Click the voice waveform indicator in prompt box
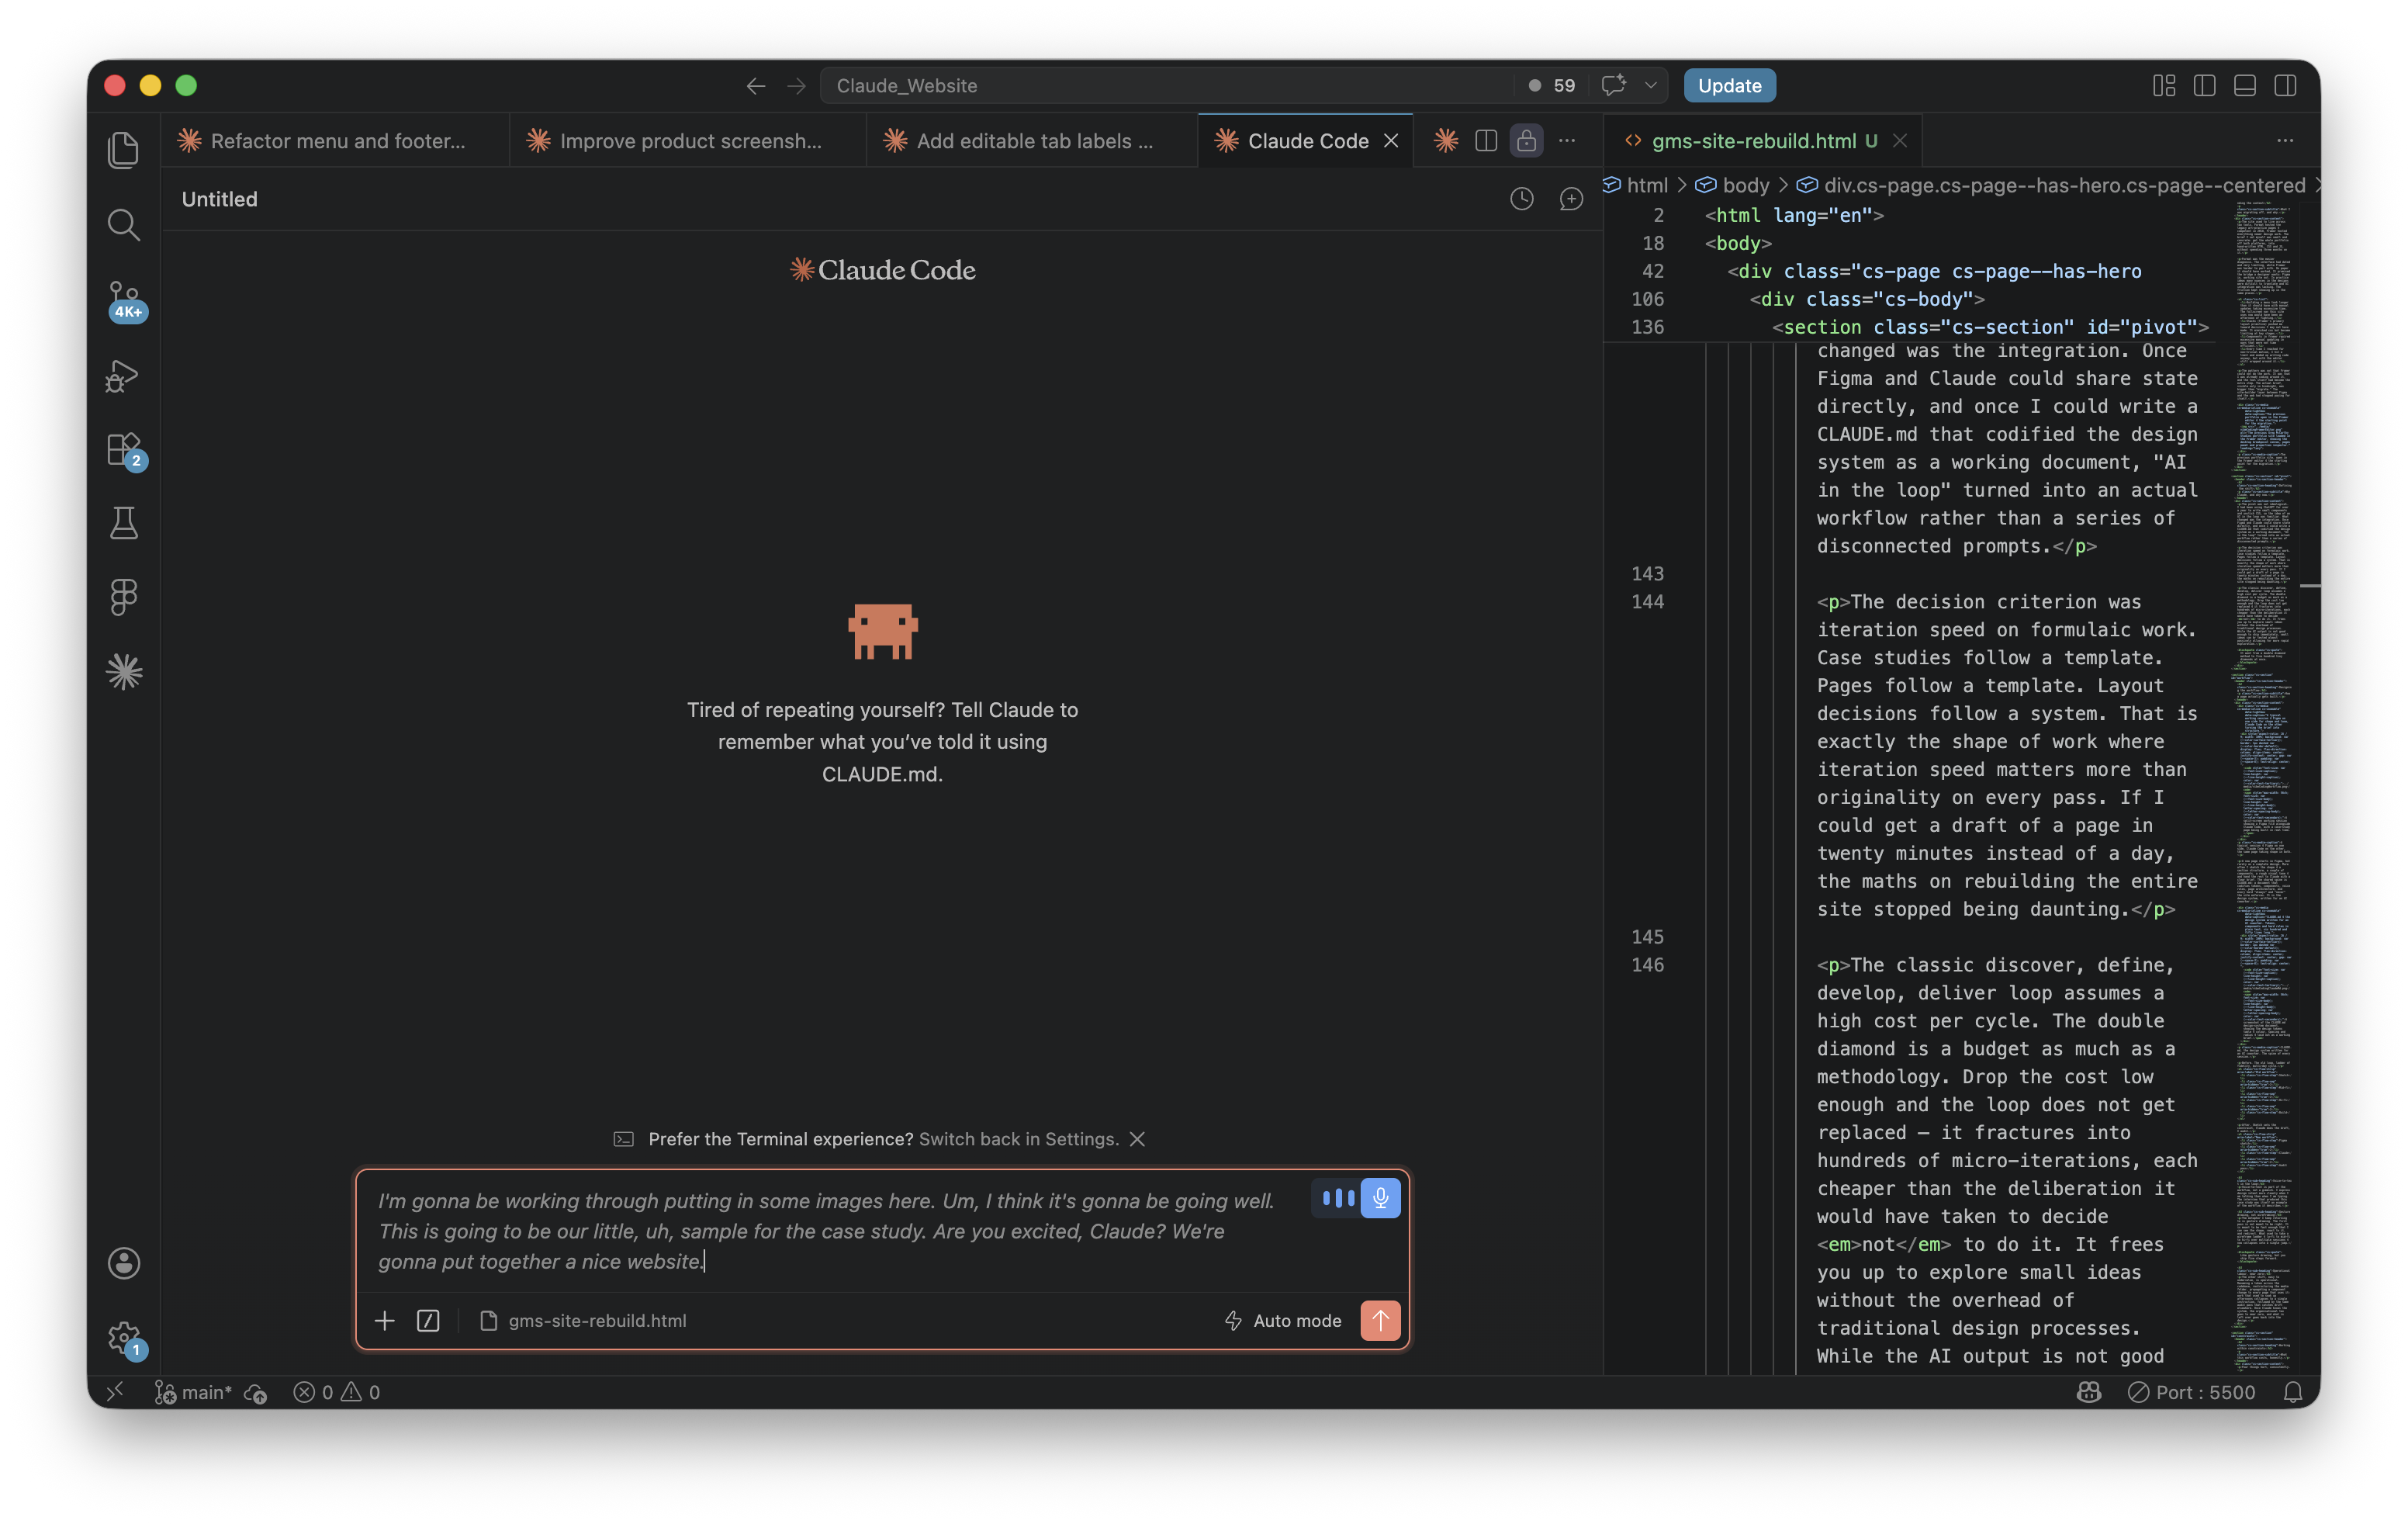Viewport: 2408px width, 1524px height. point(1337,1198)
